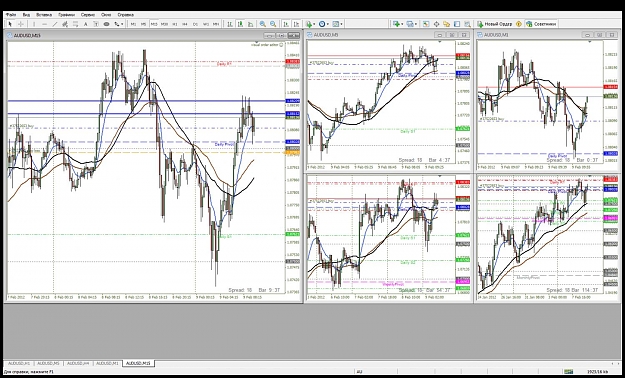Expand the templates dropdown arrow

[341, 24]
